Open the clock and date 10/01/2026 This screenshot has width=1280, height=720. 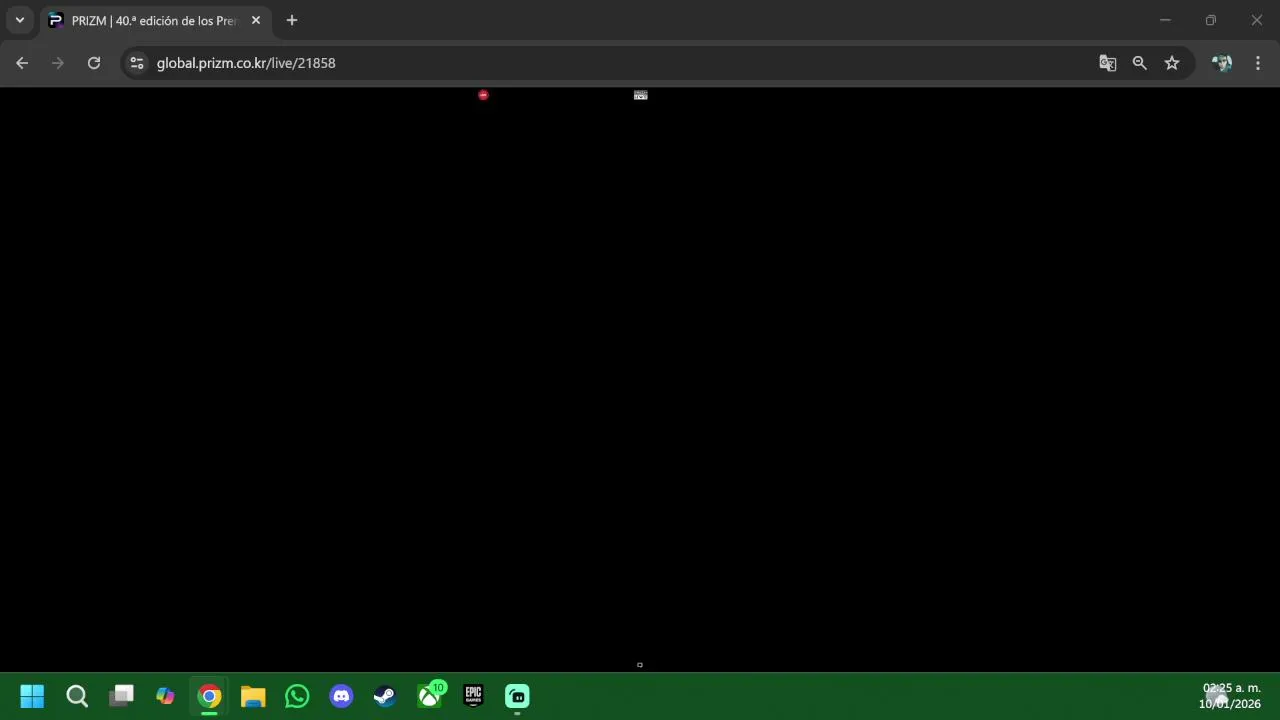(1231, 696)
